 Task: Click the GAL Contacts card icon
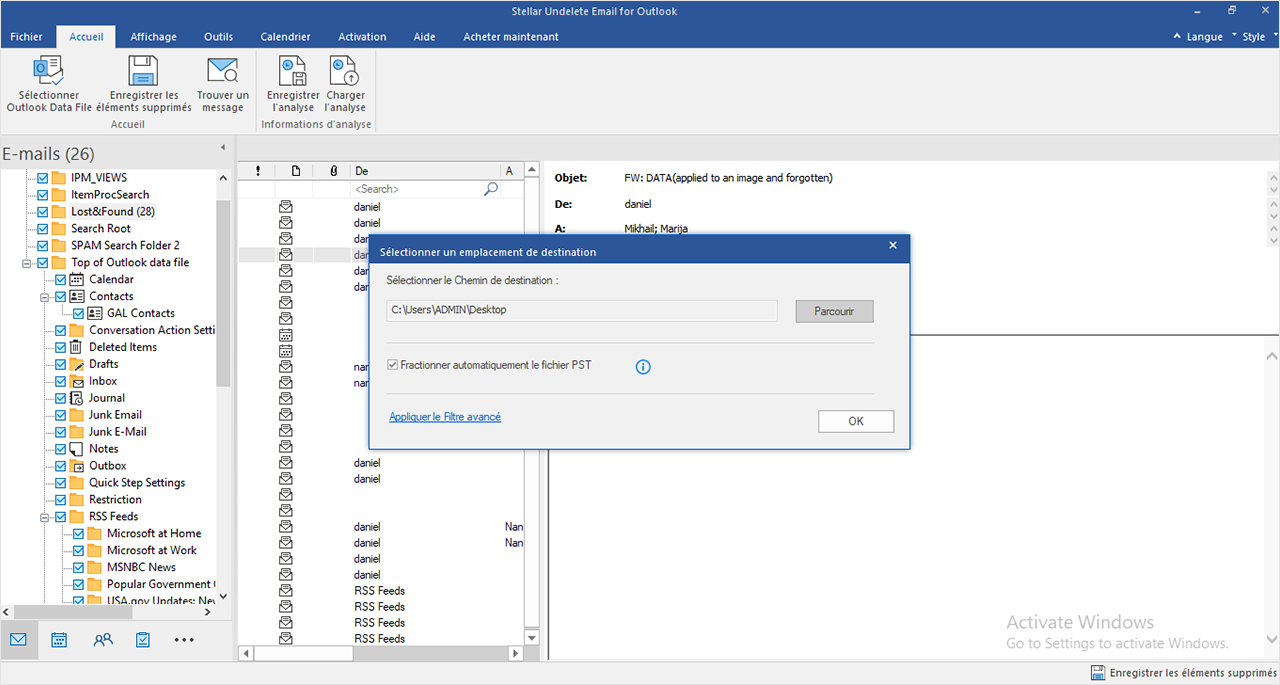(95, 313)
